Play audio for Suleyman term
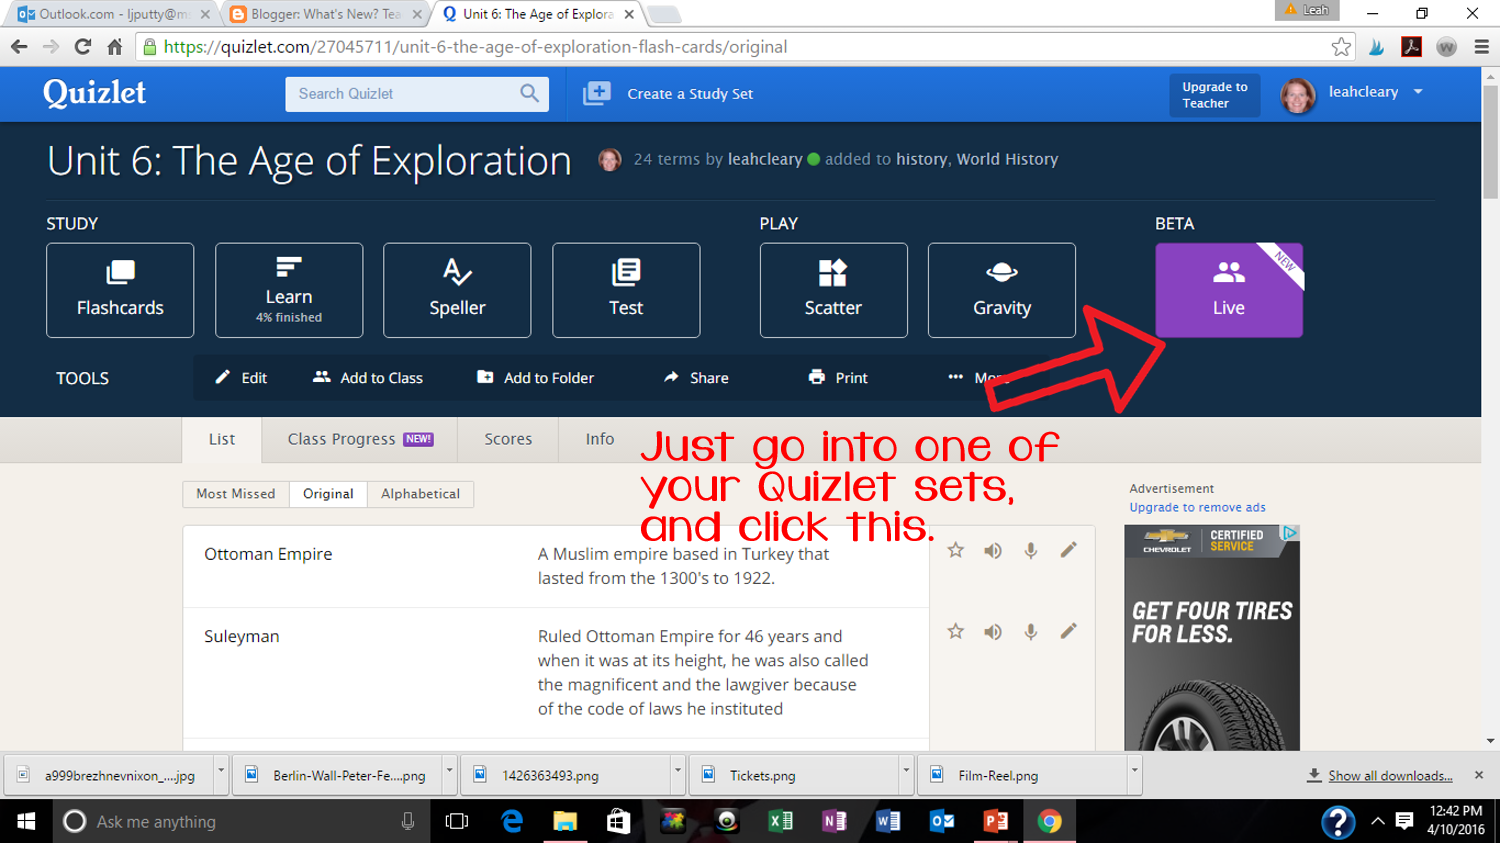This screenshot has width=1500, height=843. pos(993,632)
